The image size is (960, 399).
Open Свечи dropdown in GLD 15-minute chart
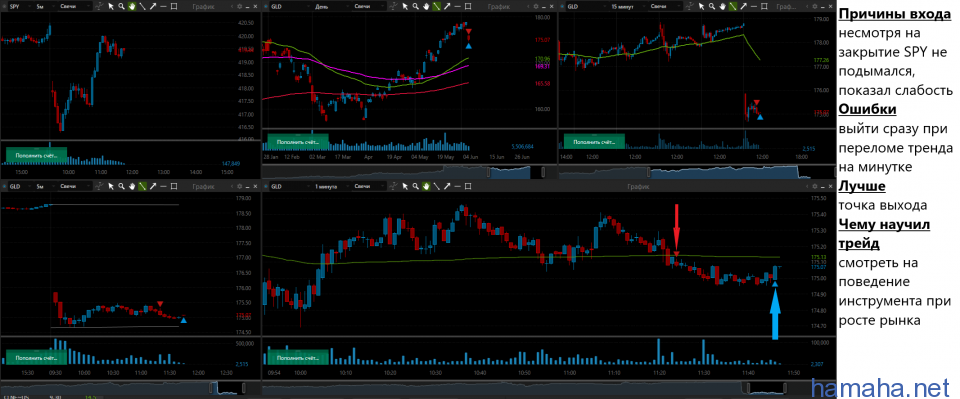coord(665,6)
